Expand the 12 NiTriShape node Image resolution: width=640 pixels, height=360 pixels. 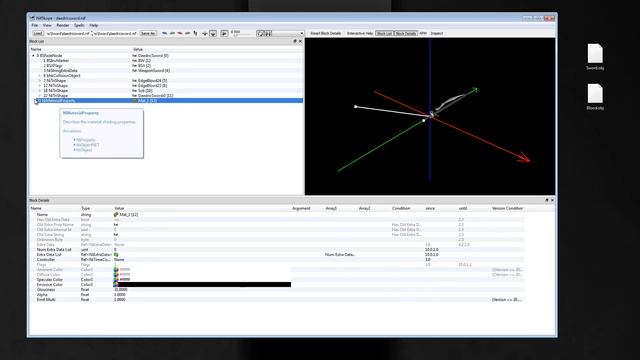click(40, 86)
